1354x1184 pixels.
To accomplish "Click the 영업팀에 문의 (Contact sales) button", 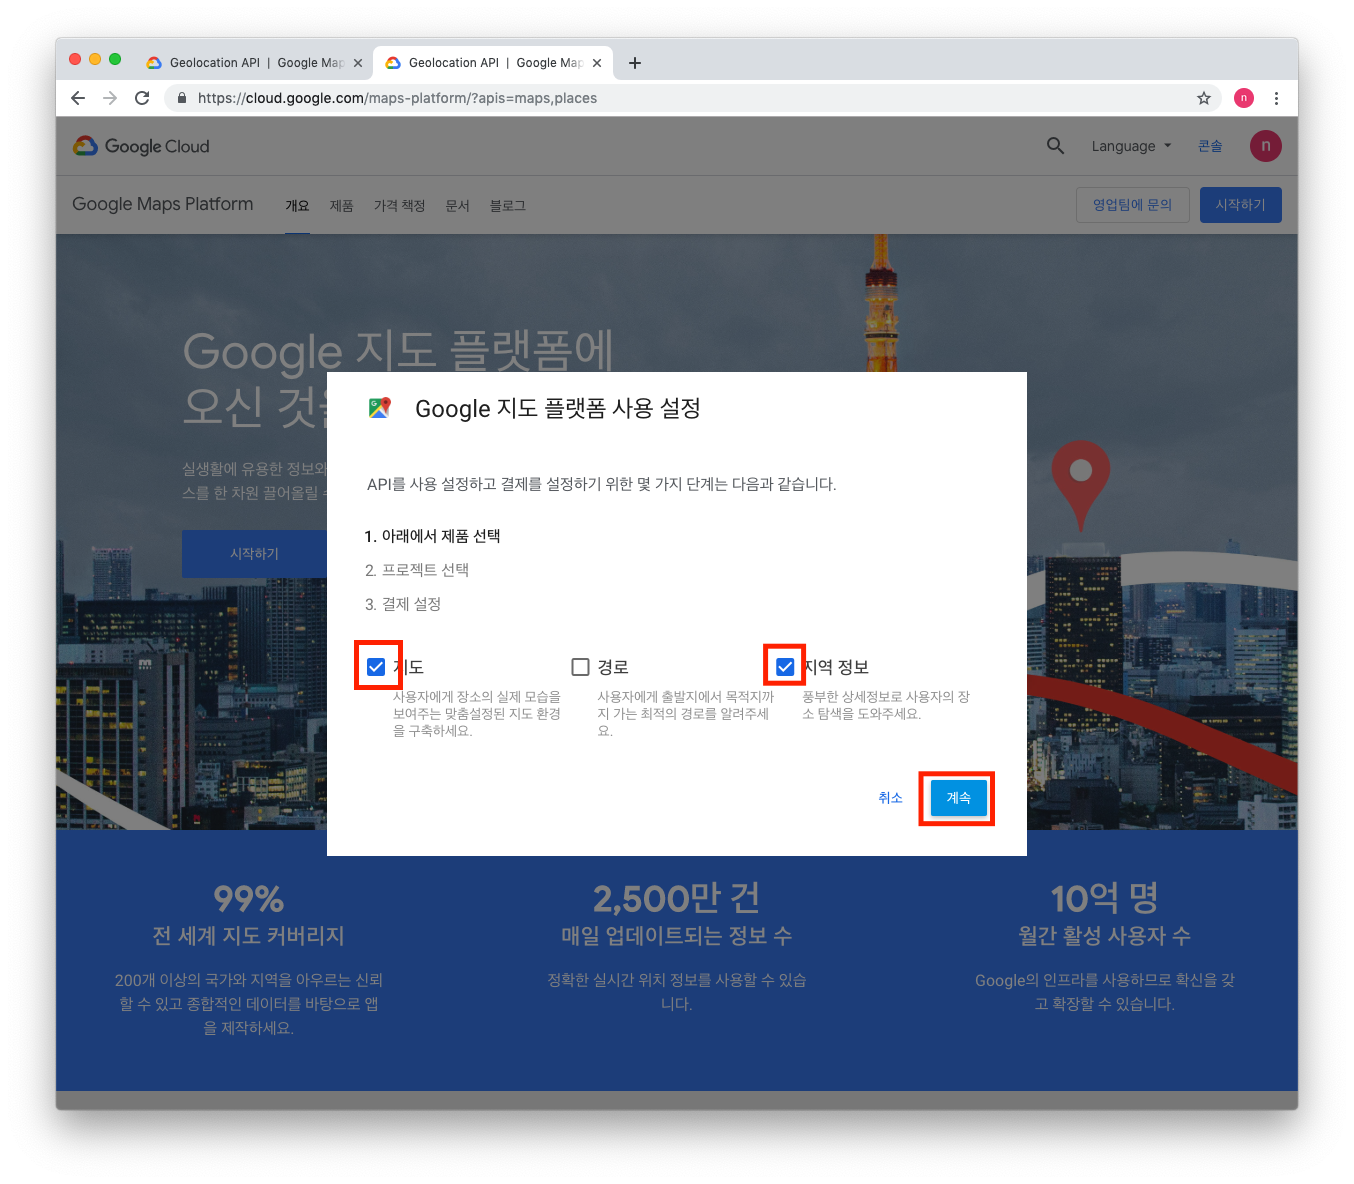I will coord(1132,205).
